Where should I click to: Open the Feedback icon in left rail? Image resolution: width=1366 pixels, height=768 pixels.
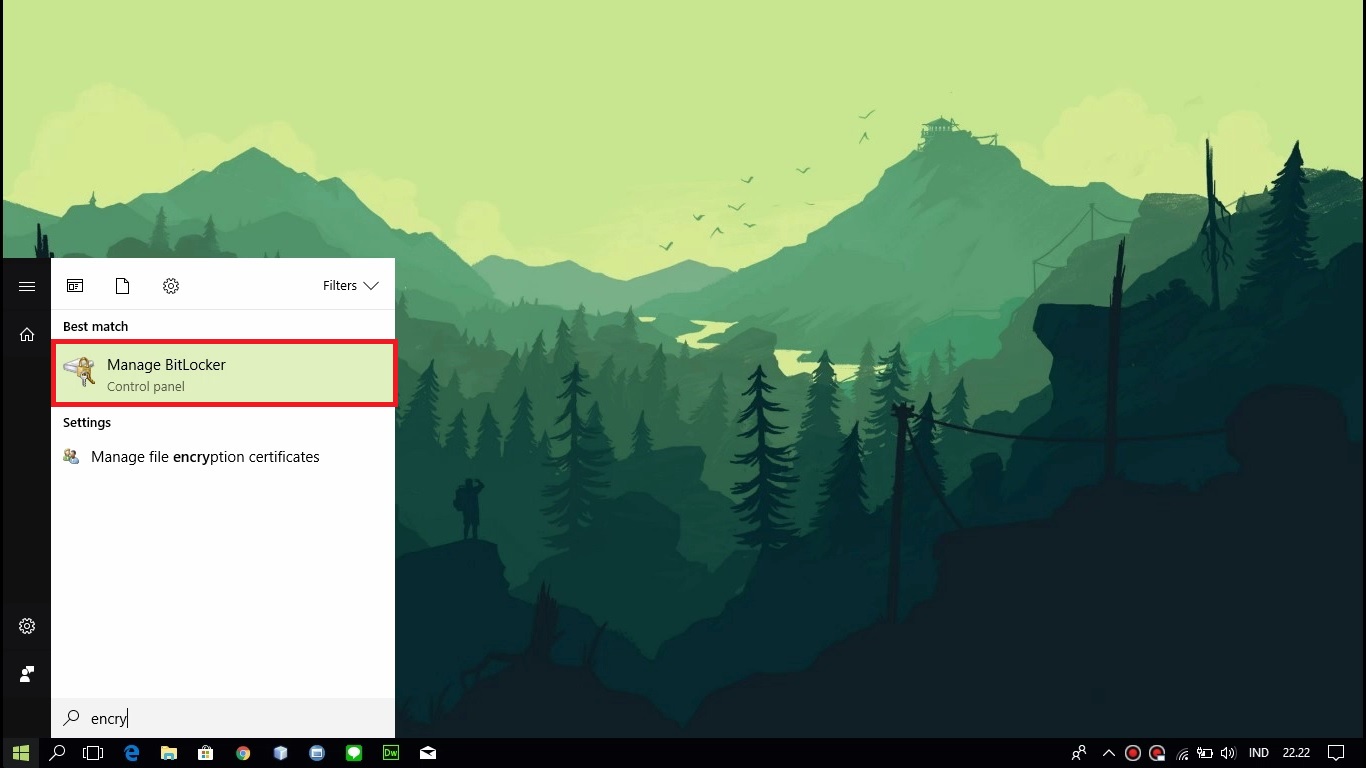(27, 674)
